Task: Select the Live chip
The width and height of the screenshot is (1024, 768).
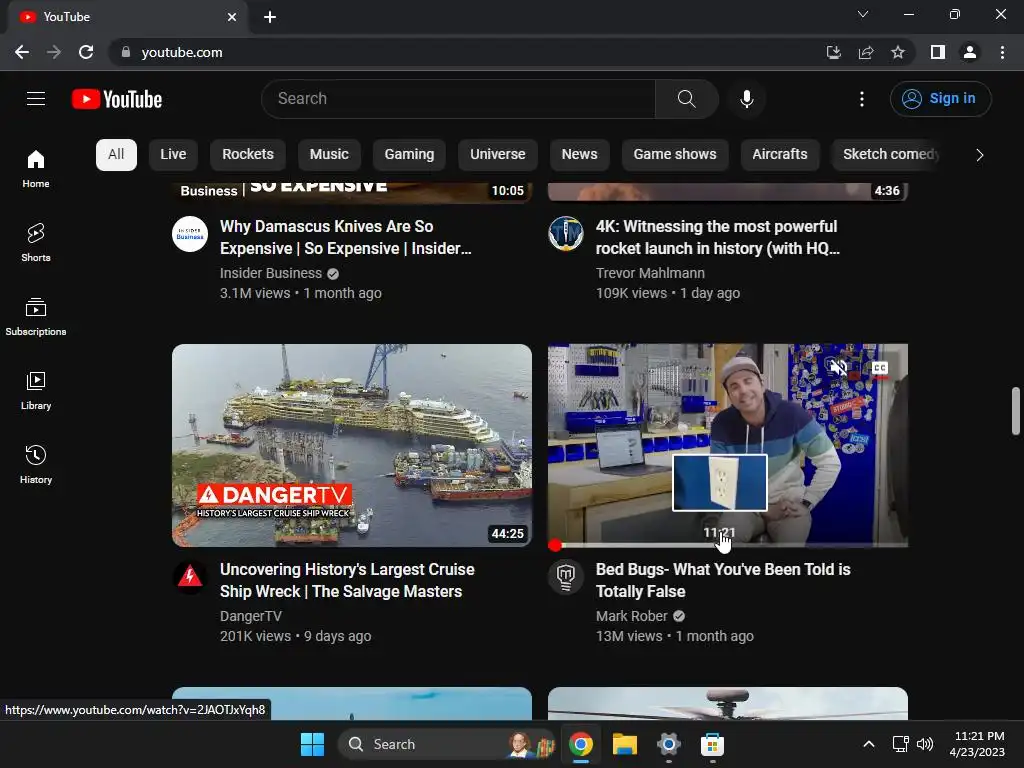Action: coord(173,155)
